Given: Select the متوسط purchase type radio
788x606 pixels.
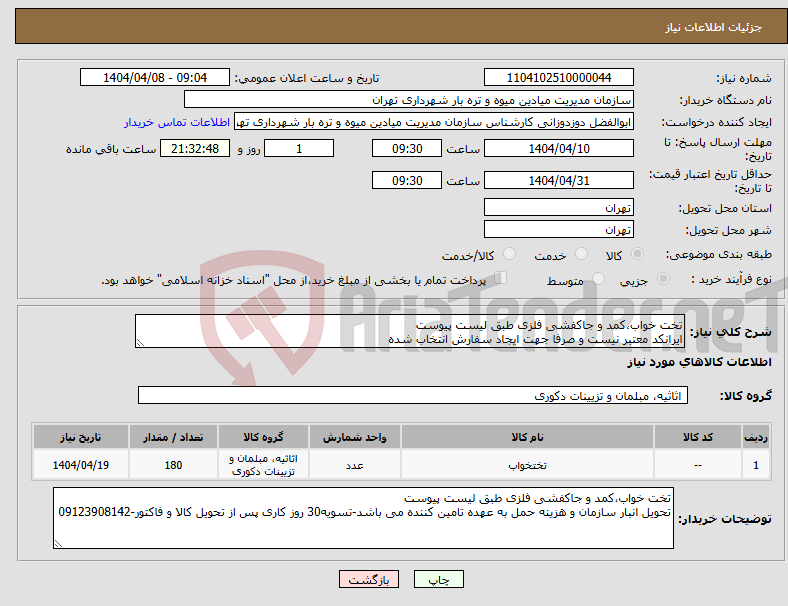Looking at the screenshot, I should coord(598,279).
